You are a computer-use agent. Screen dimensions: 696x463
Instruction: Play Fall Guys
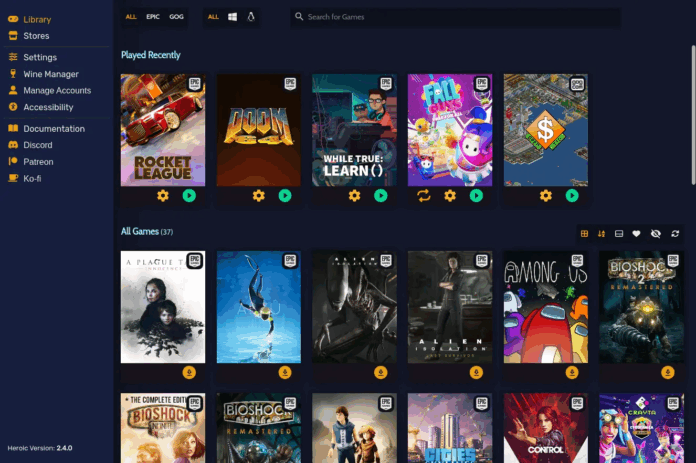pos(476,196)
